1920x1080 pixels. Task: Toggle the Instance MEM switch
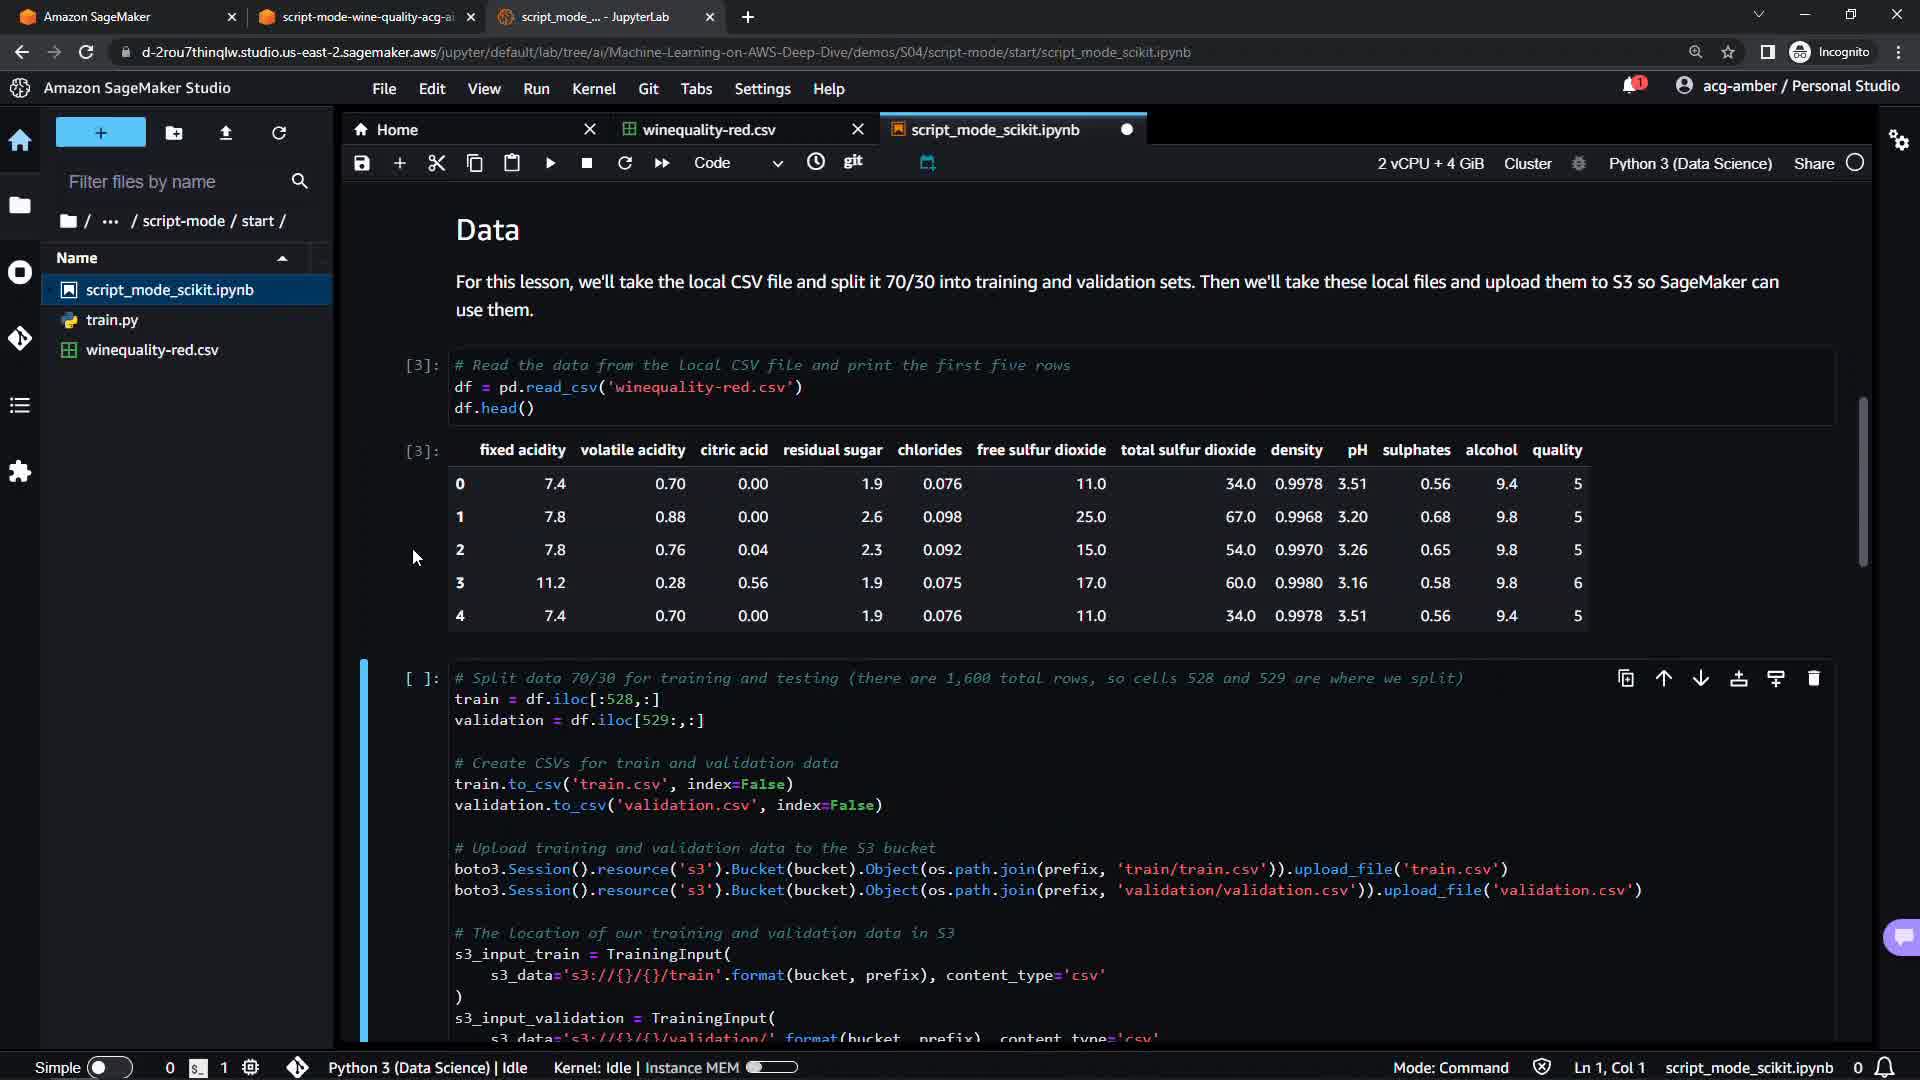tap(771, 1067)
